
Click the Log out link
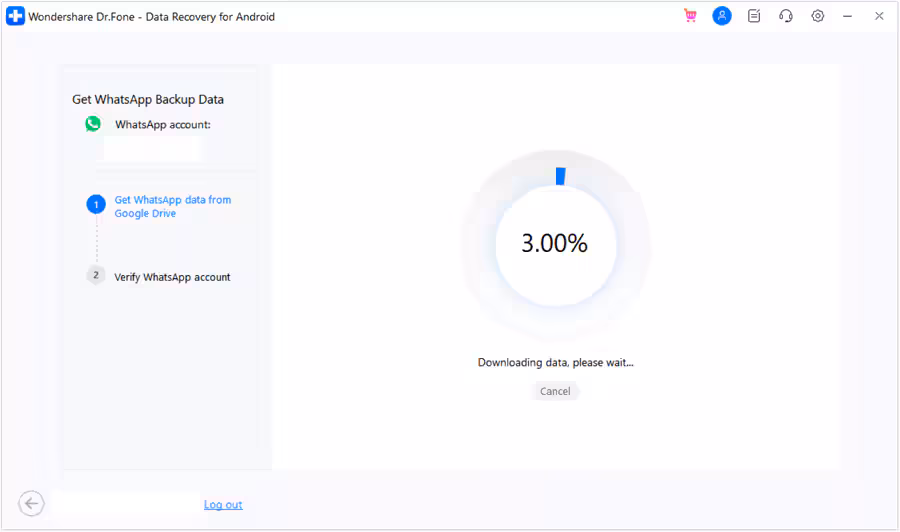tap(223, 505)
